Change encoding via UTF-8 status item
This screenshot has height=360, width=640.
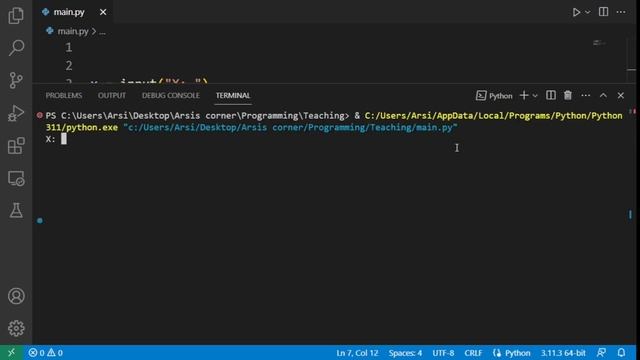pyautogui.click(x=443, y=353)
